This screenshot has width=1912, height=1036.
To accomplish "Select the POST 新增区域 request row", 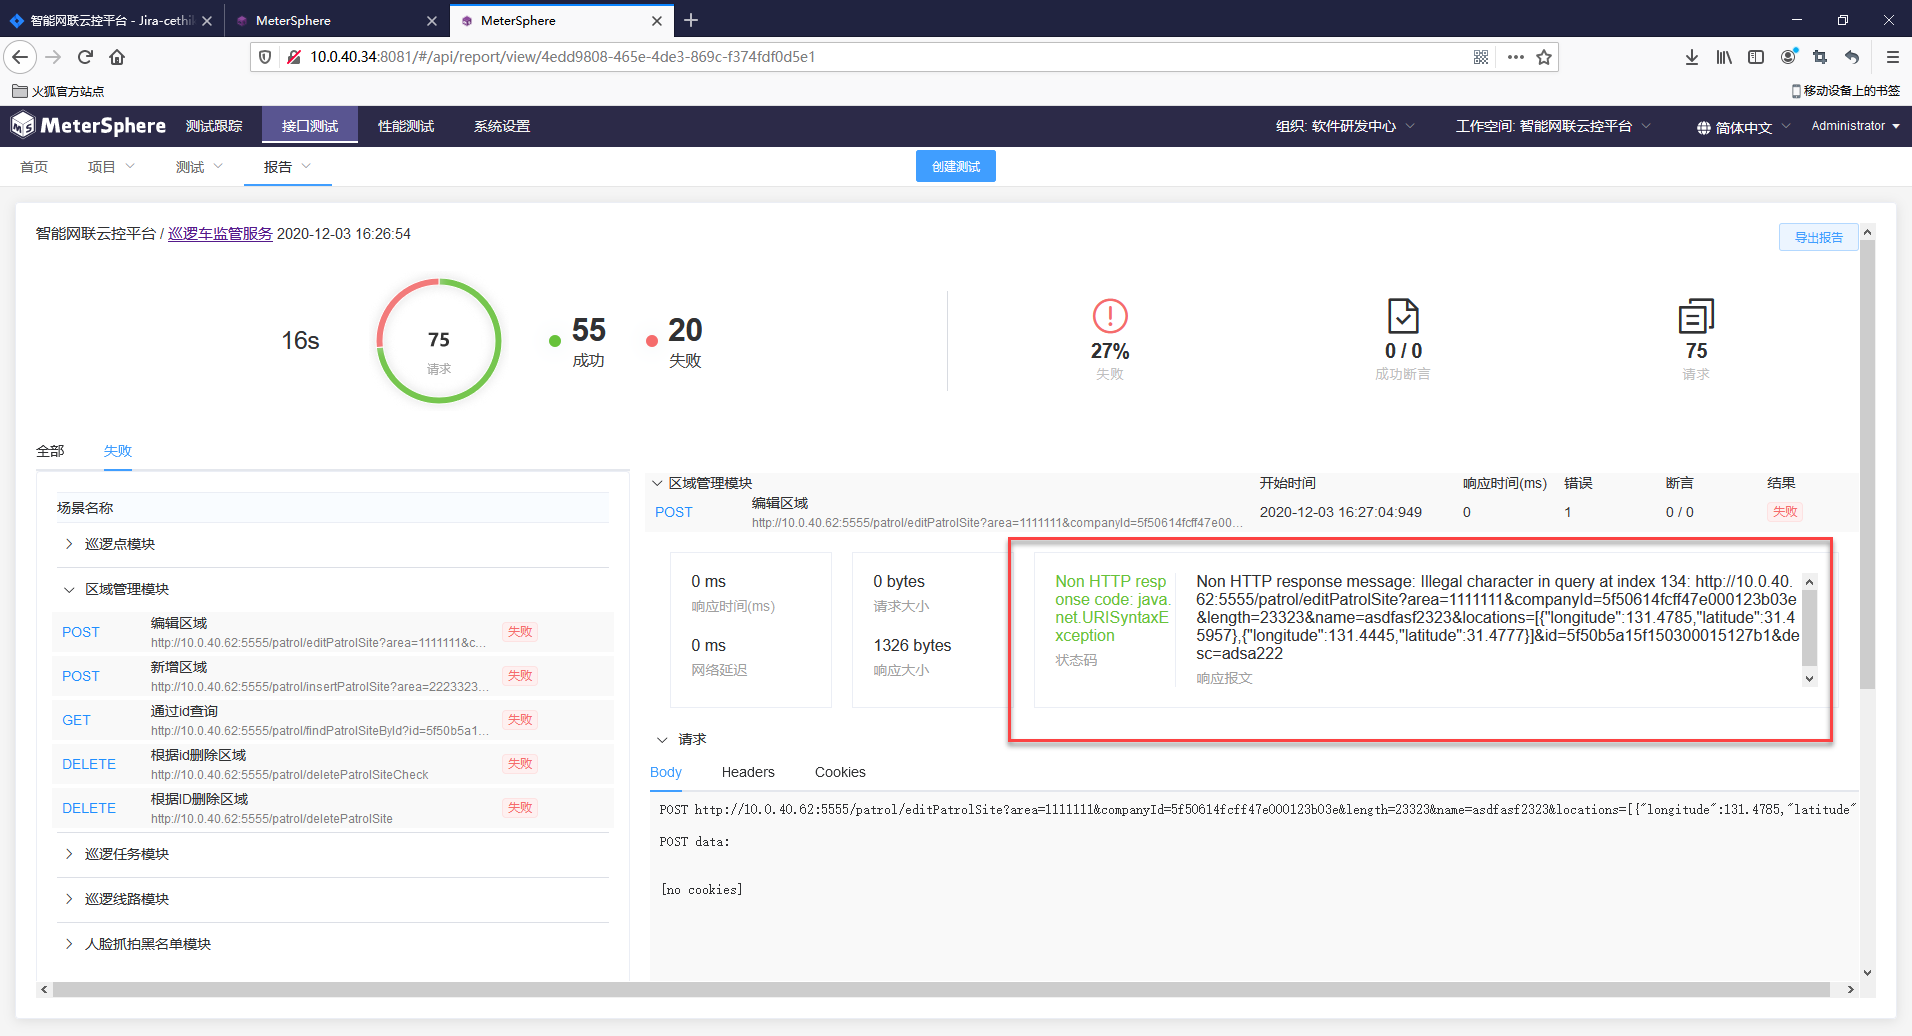I will pyautogui.click(x=332, y=676).
